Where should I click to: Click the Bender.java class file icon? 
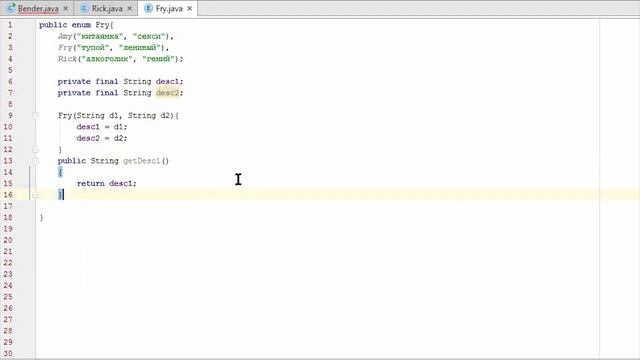pyautogui.click(x=11, y=8)
